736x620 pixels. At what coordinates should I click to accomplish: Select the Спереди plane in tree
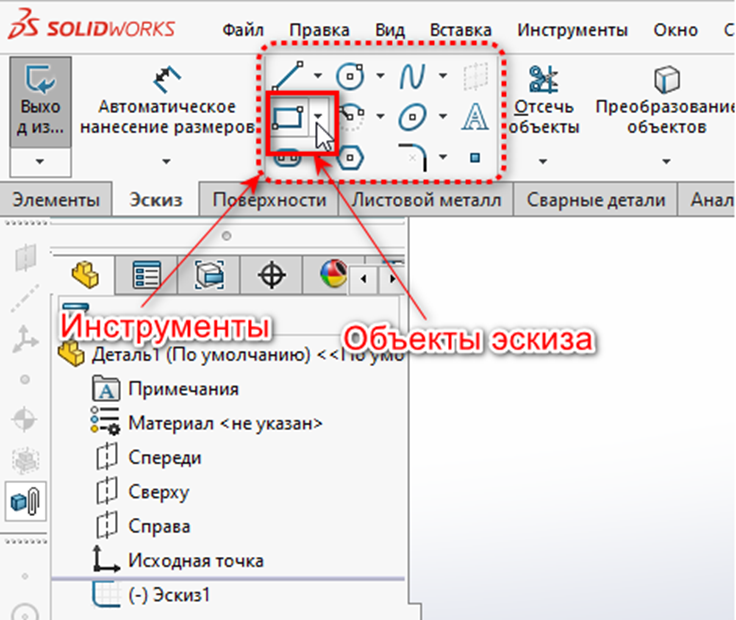pos(148,458)
